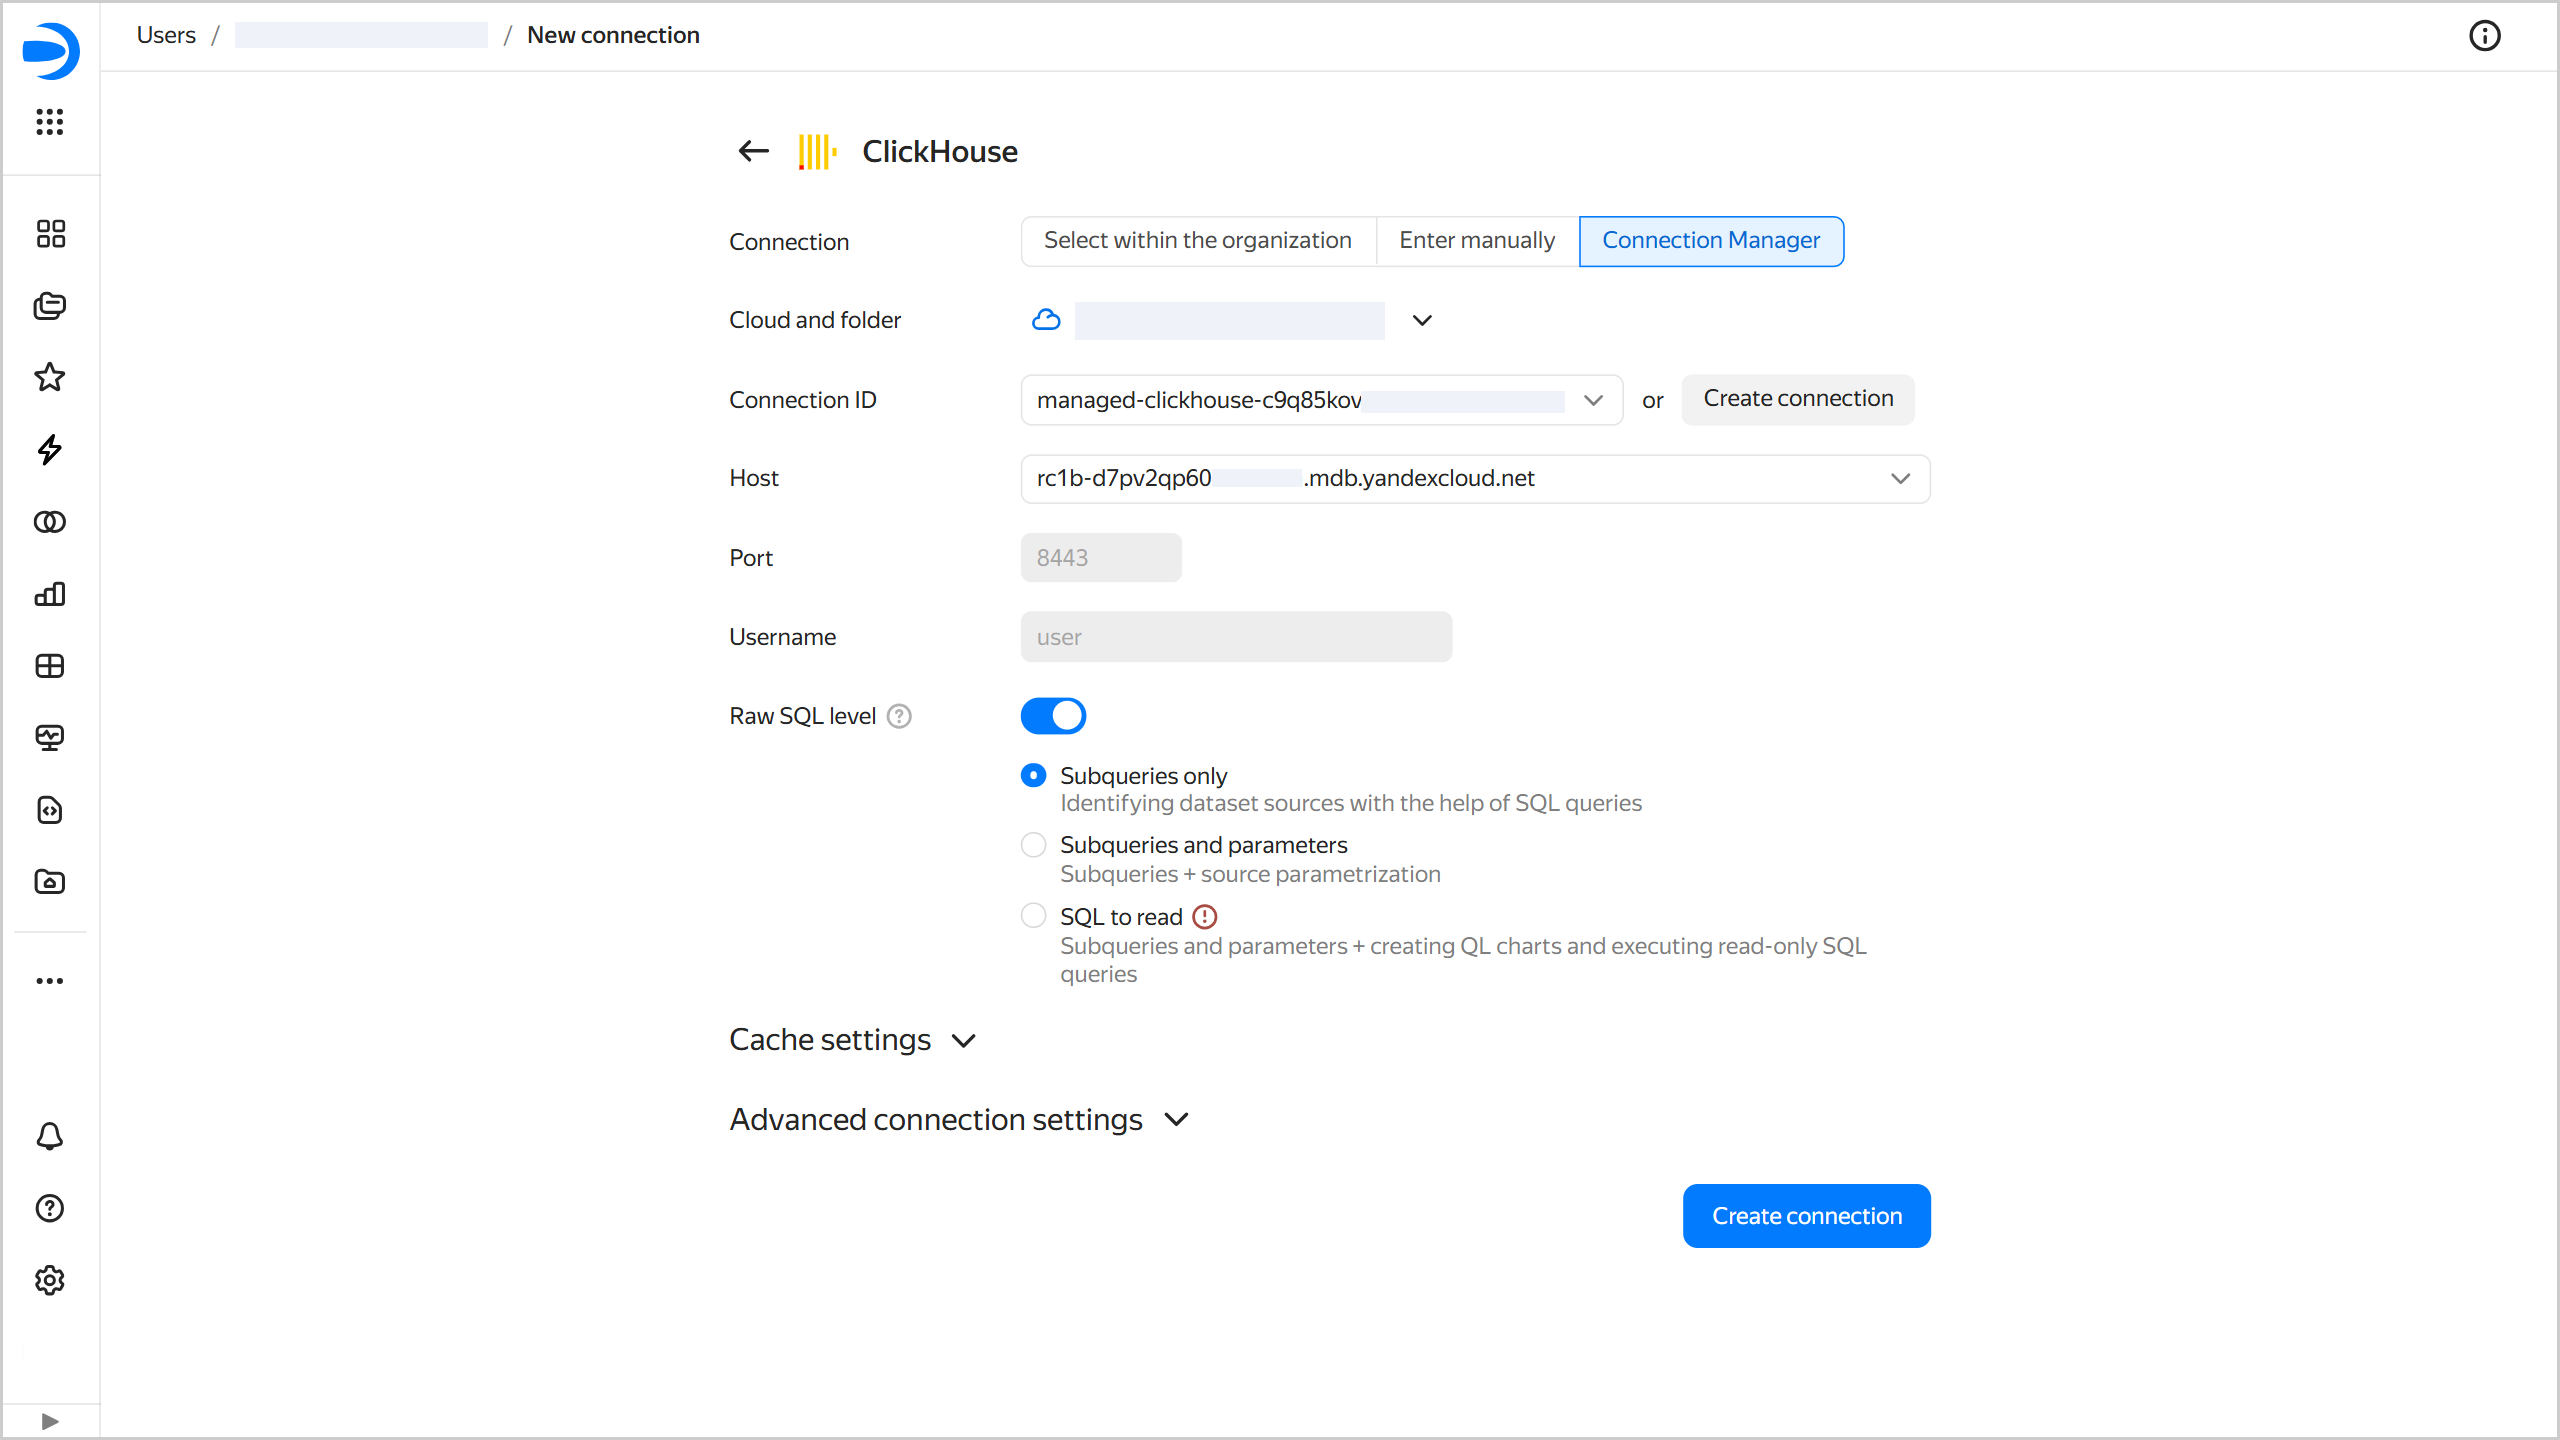Open the lightning bolt sidebar icon
This screenshot has width=2560, height=1440.
coord(50,450)
